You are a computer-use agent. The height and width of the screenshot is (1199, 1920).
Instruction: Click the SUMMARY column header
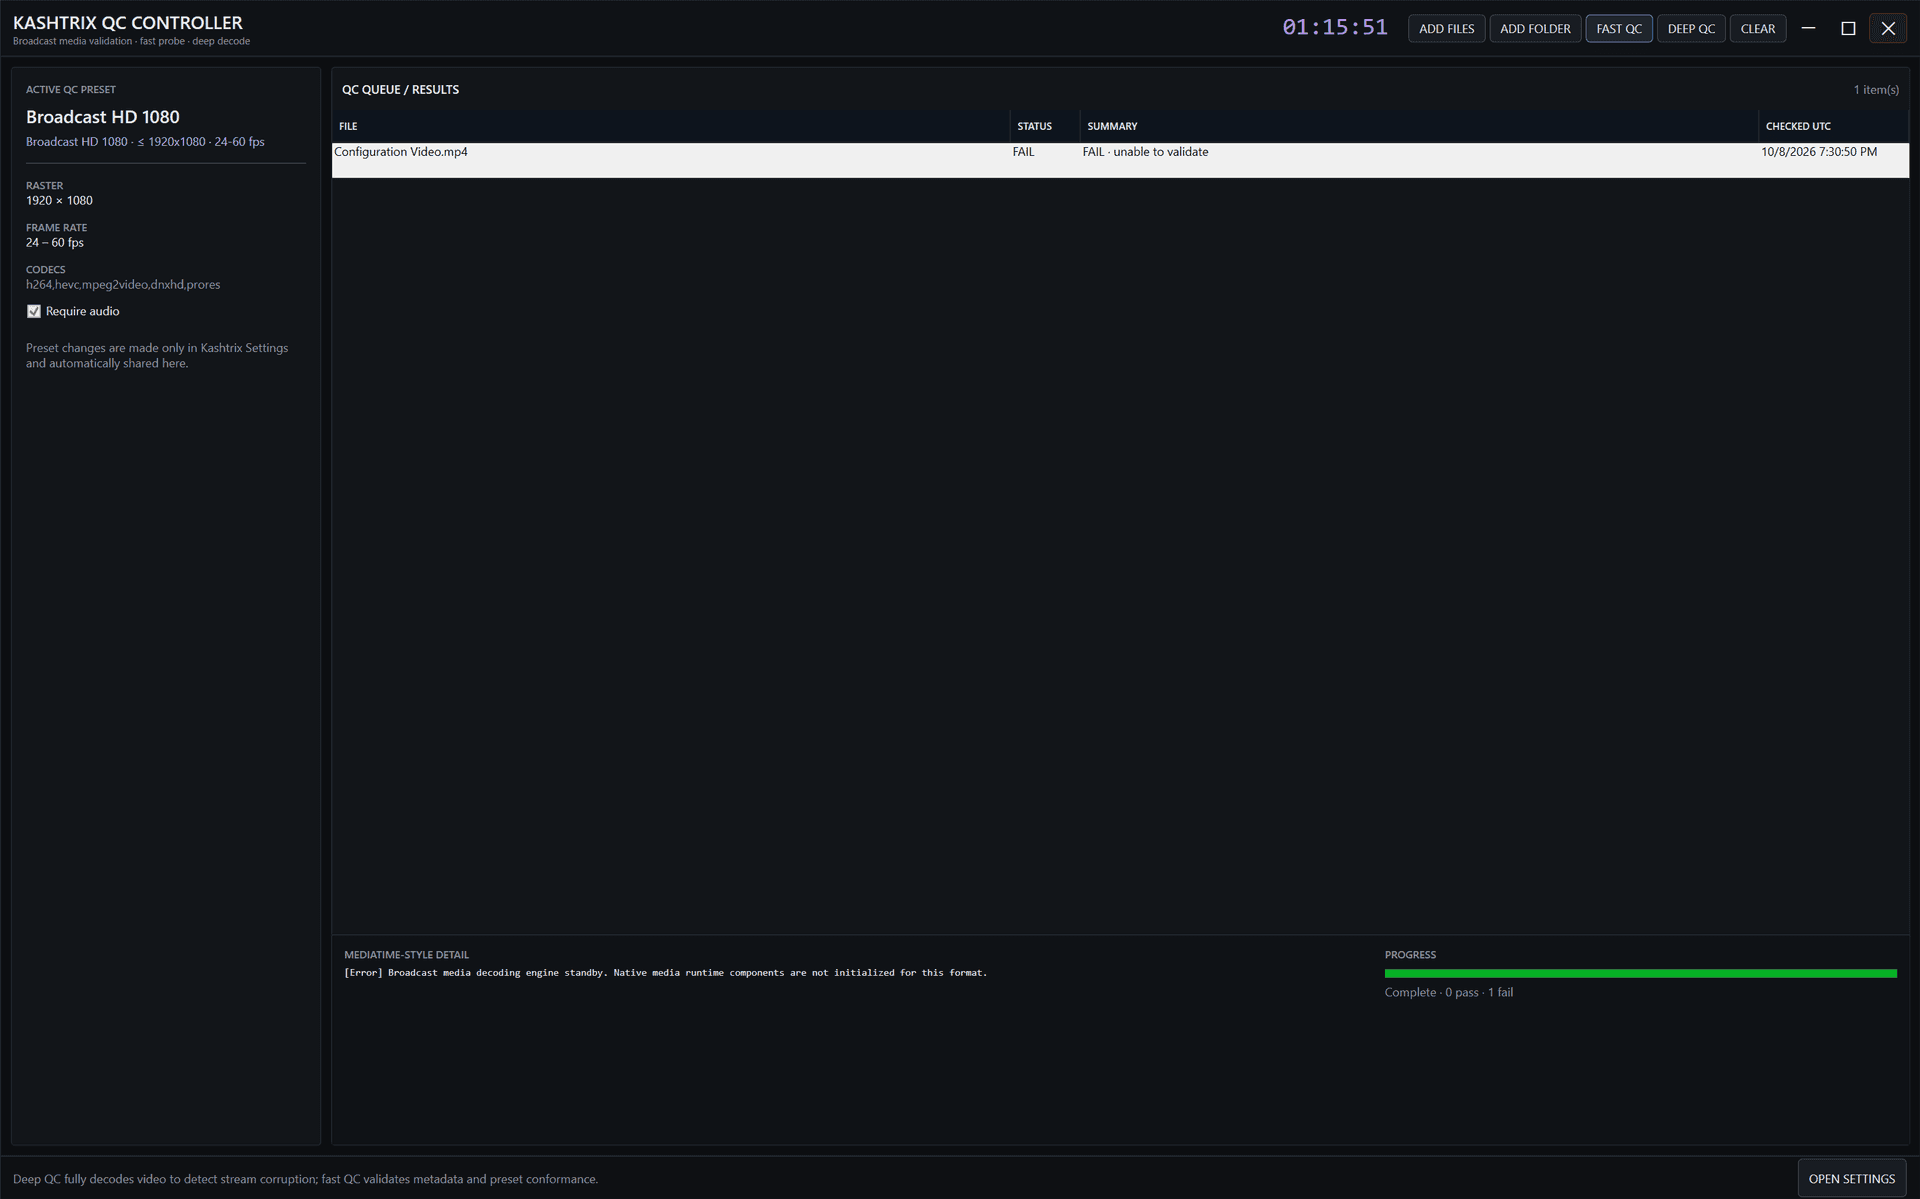pyautogui.click(x=1419, y=126)
